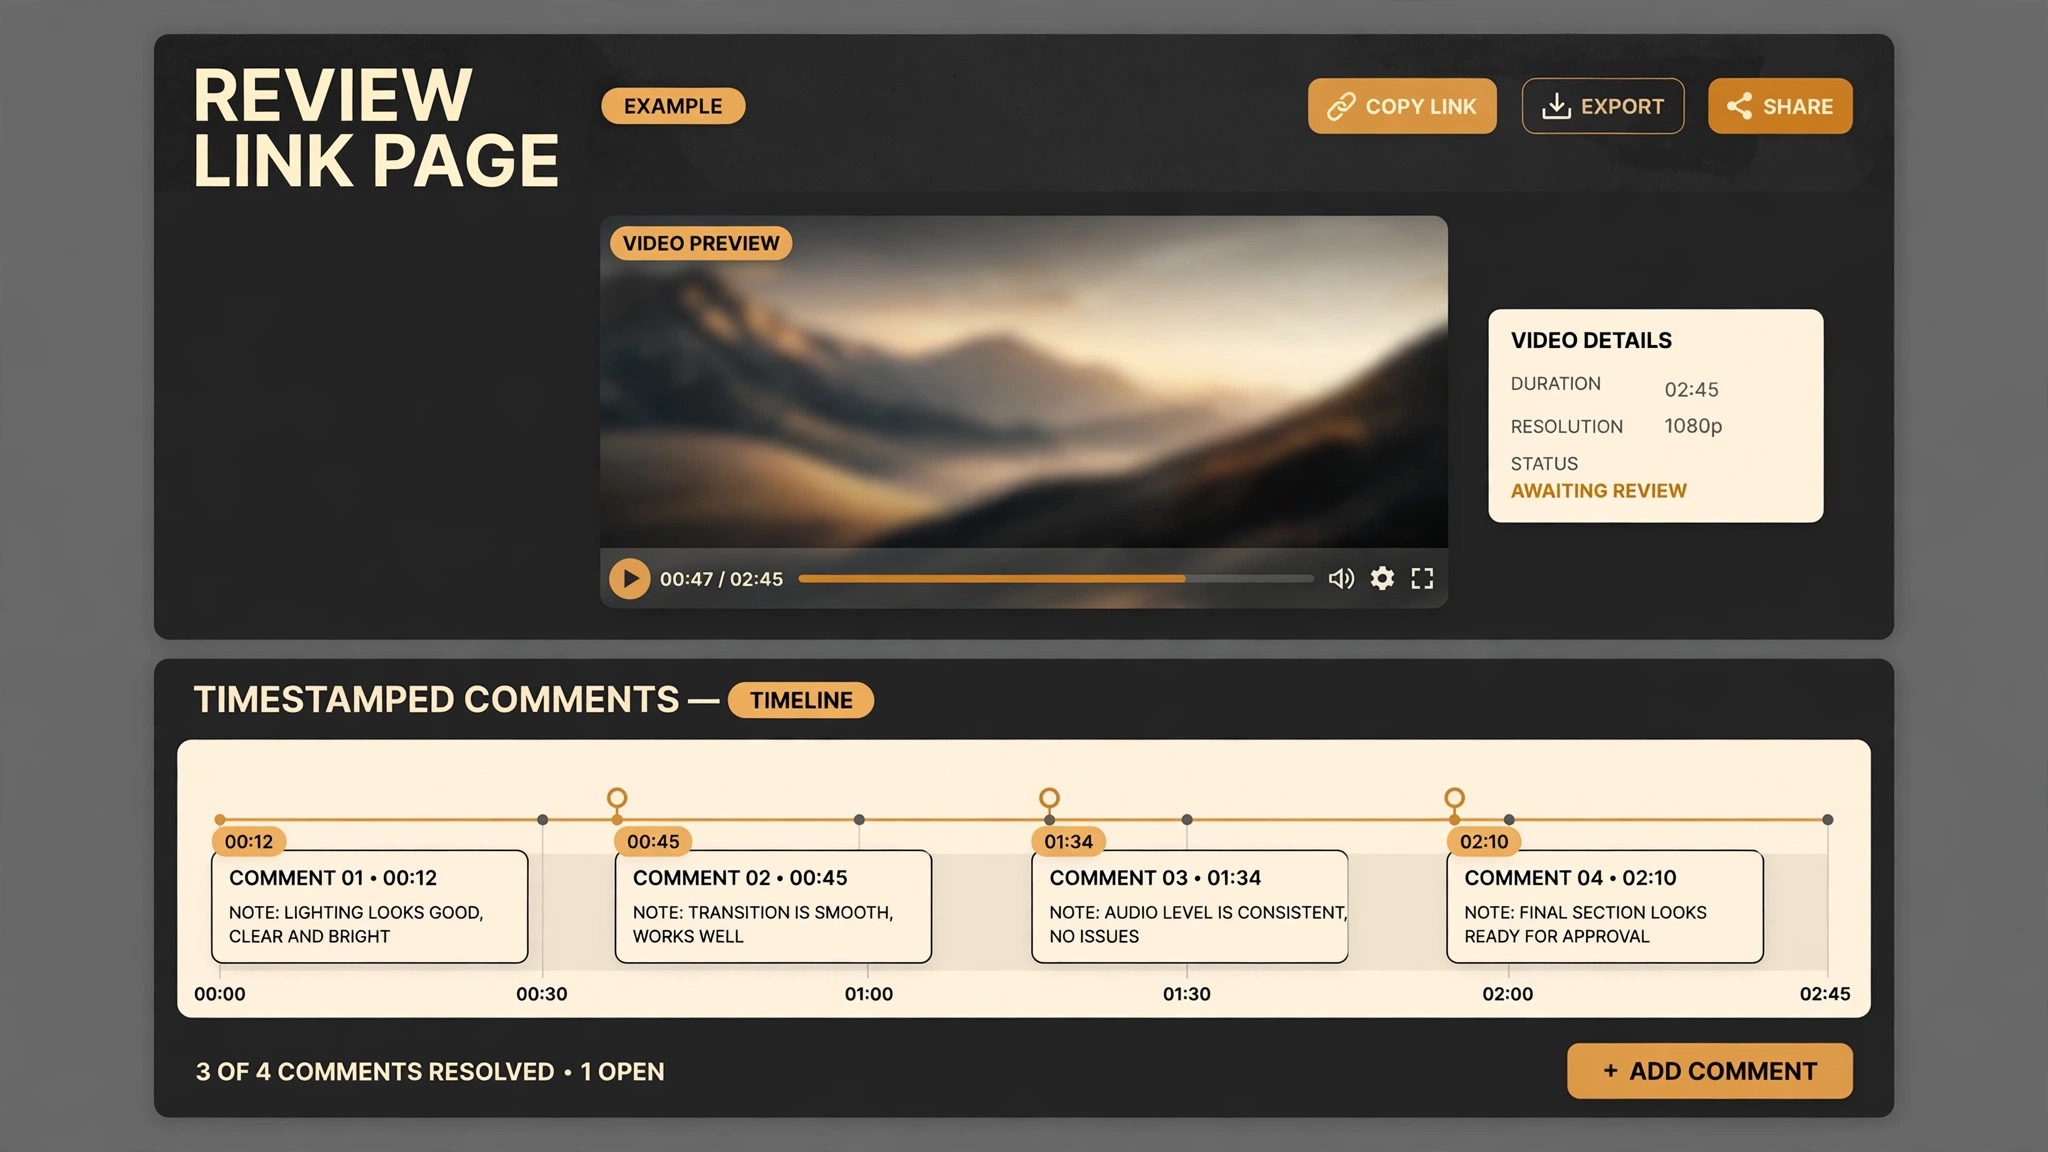This screenshot has width=2048, height=1152.
Task: Click the 'REVIEW LINK PAGE' title
Action: point(375,127)
